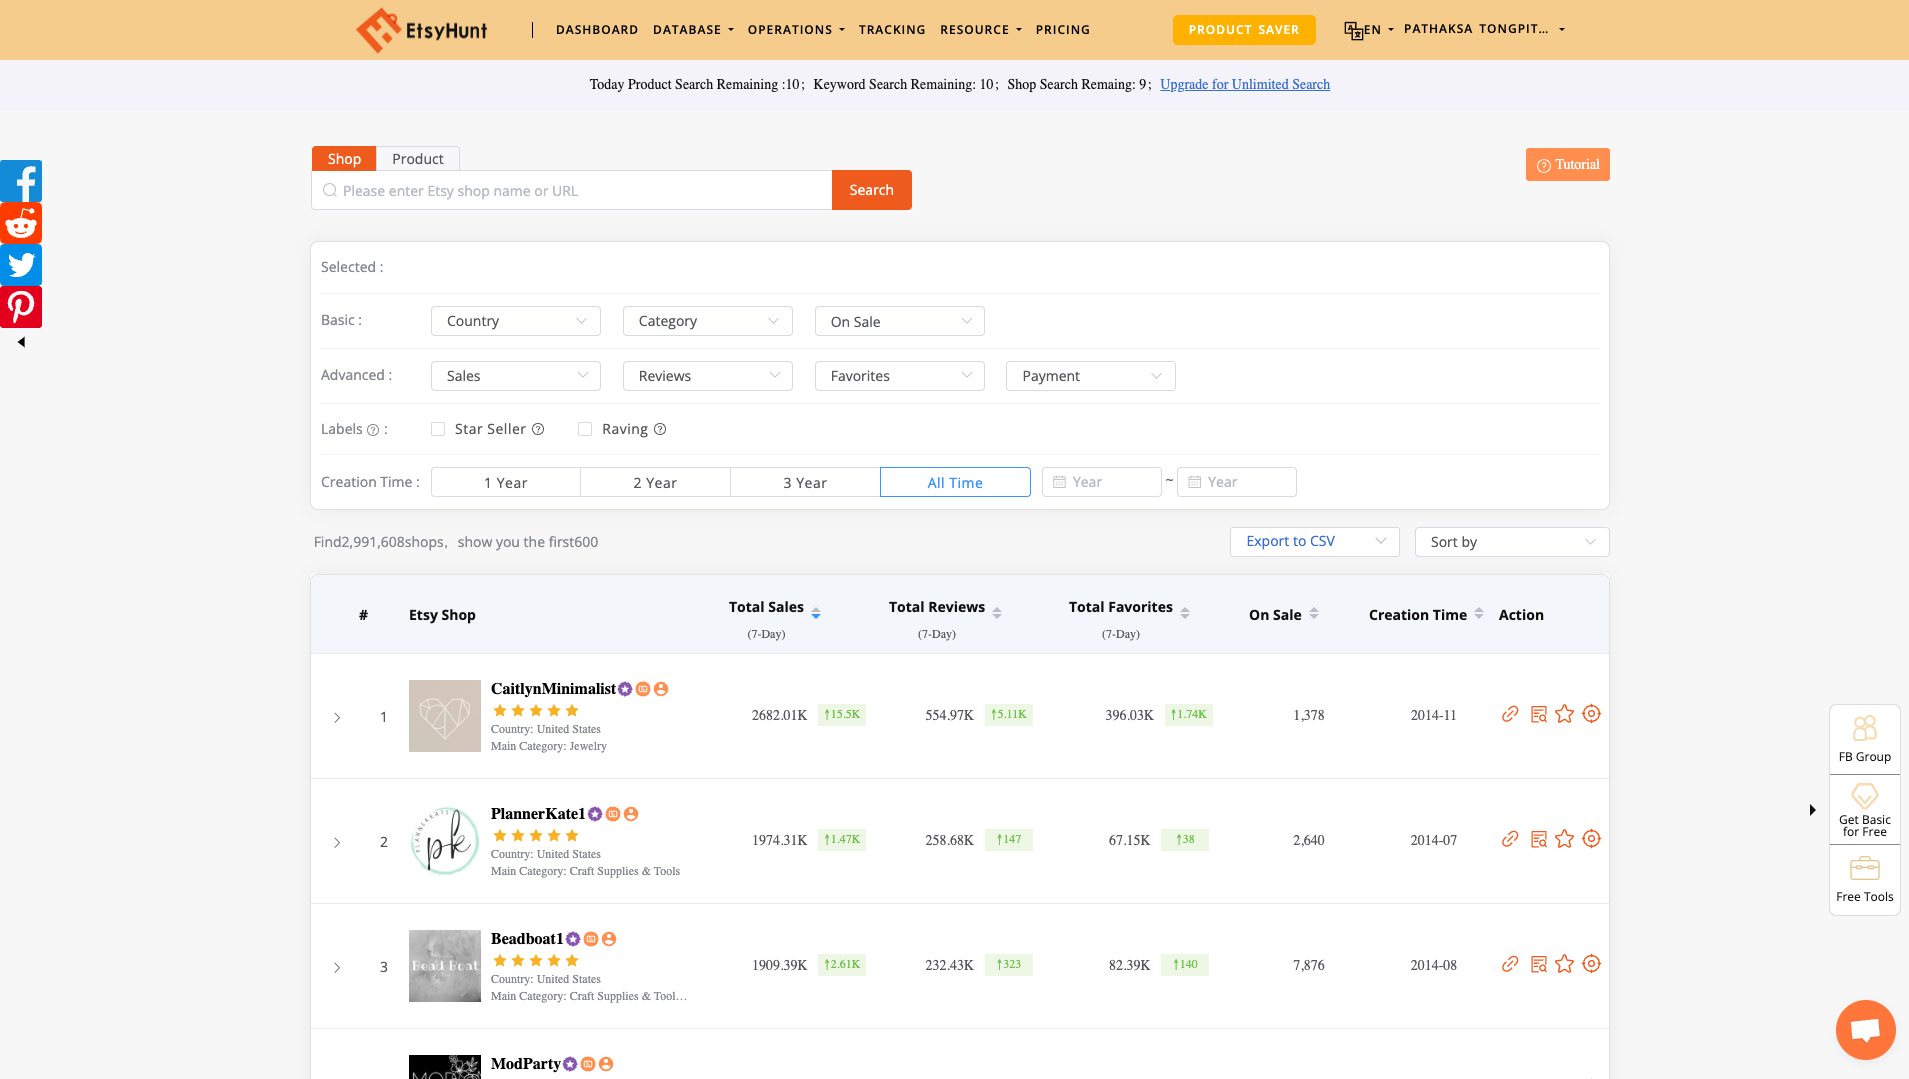Open the Country filter dropdown
Viewport: 1909px width, 1079px height.
click(x=515, y=320)
